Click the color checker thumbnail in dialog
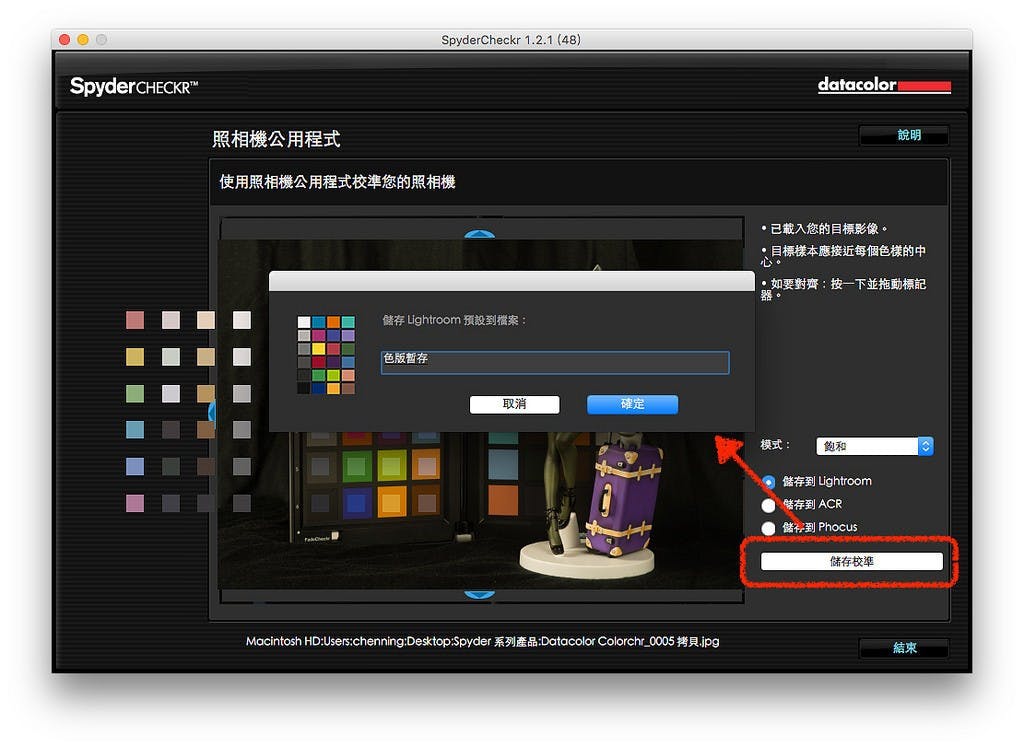The image size is (1024, 747). (326, 355)
